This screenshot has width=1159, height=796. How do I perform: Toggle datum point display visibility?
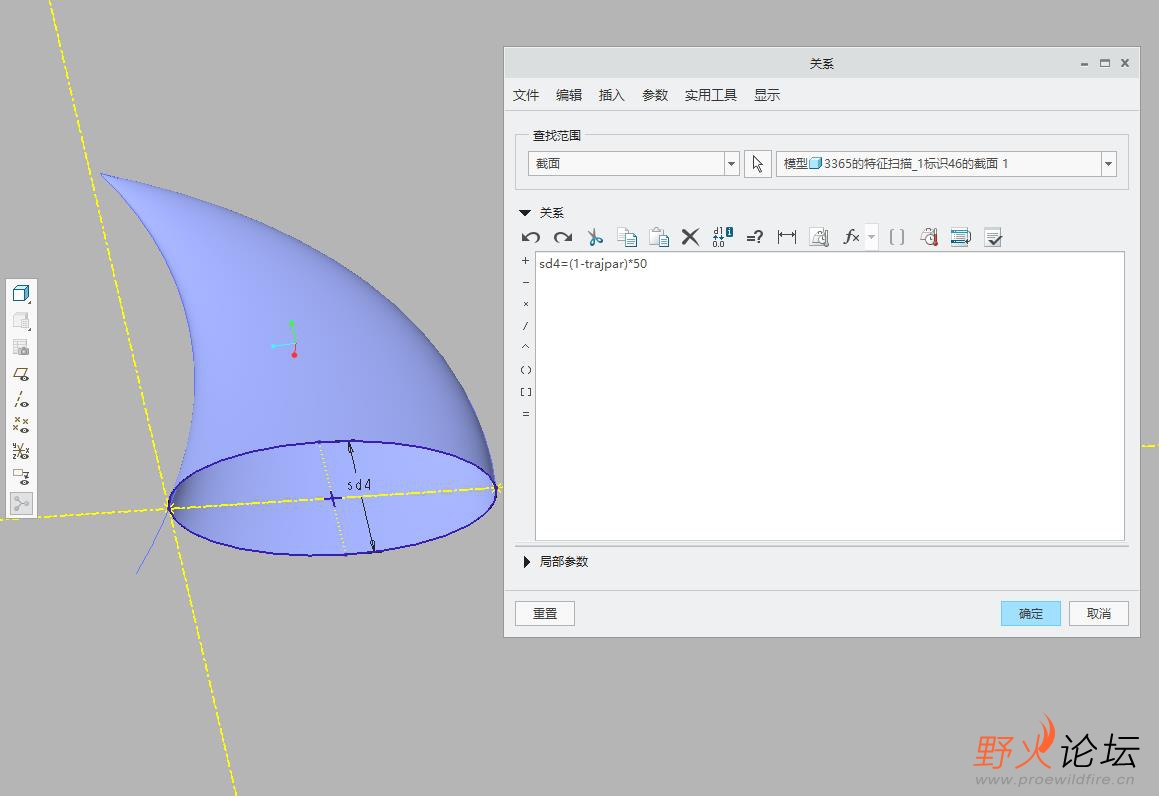21,425
